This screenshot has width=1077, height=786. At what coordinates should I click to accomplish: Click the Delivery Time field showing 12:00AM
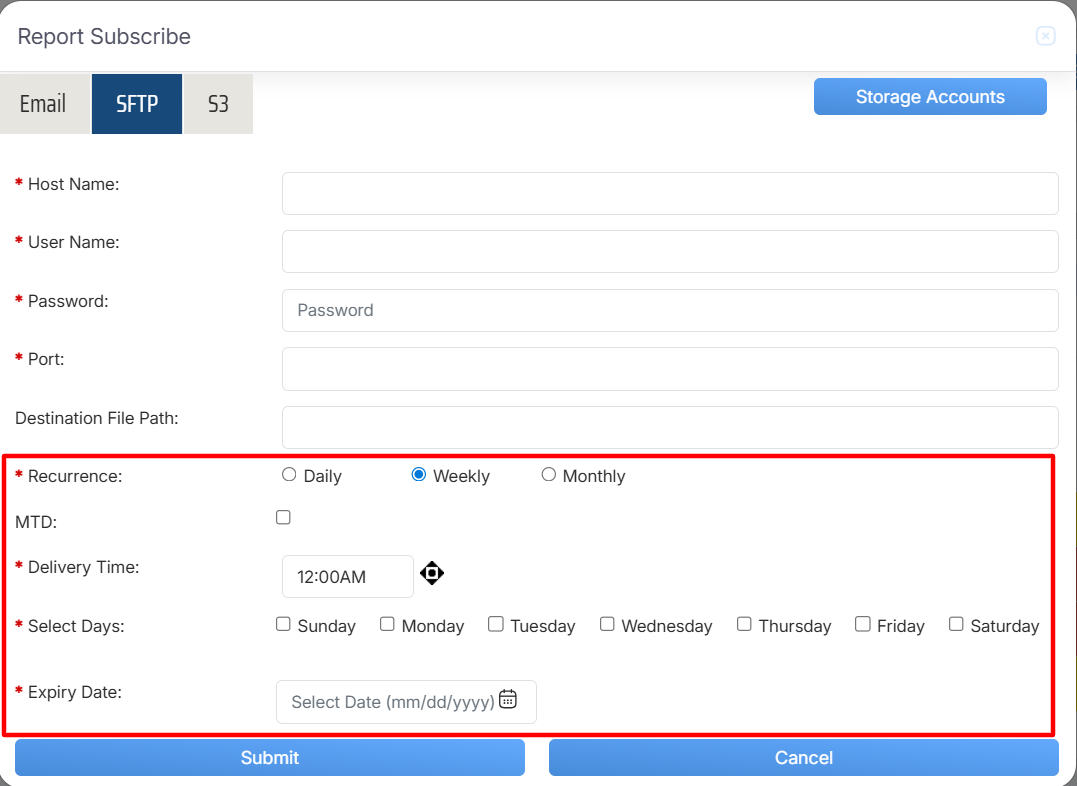(347, 577)
